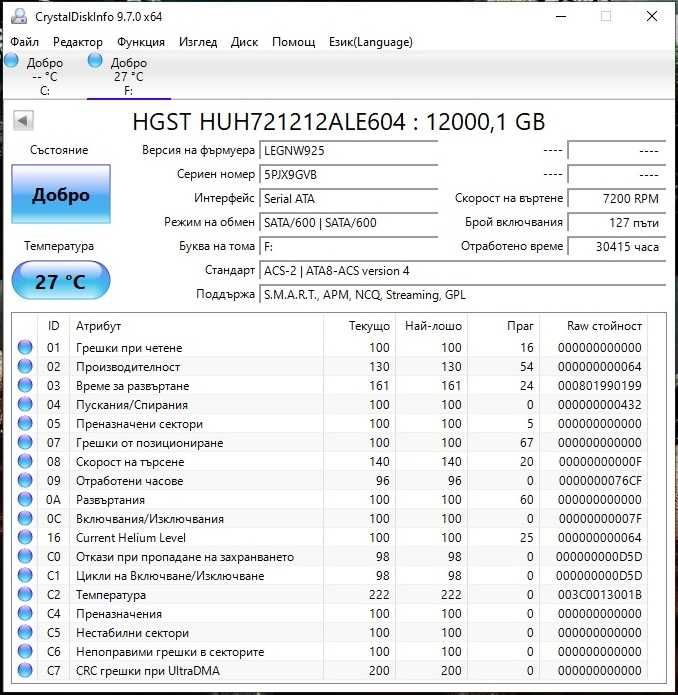Viewport: 678px width, 695px height.
Task: Click the 27 °C temperature button
Action: click(x=61, y=281)
